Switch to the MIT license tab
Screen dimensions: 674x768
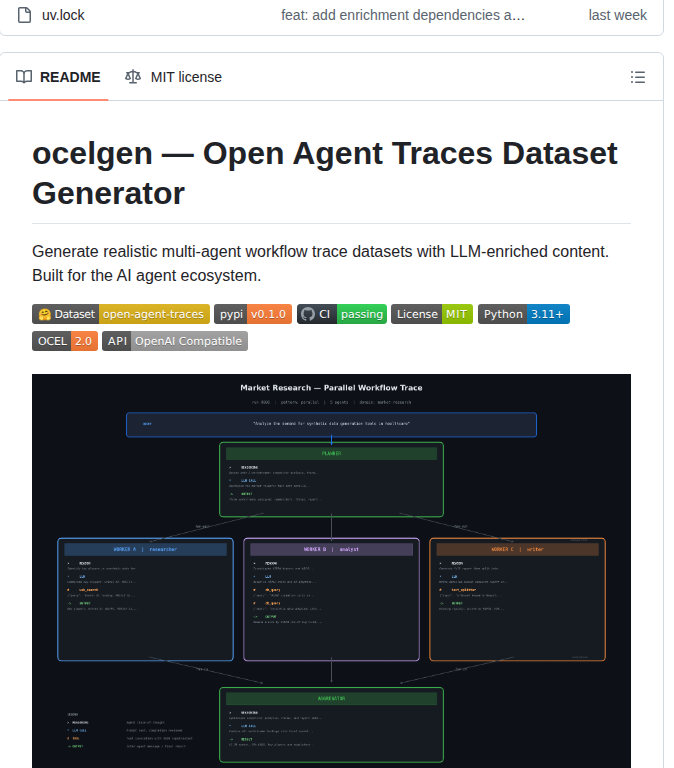(173, 77)
